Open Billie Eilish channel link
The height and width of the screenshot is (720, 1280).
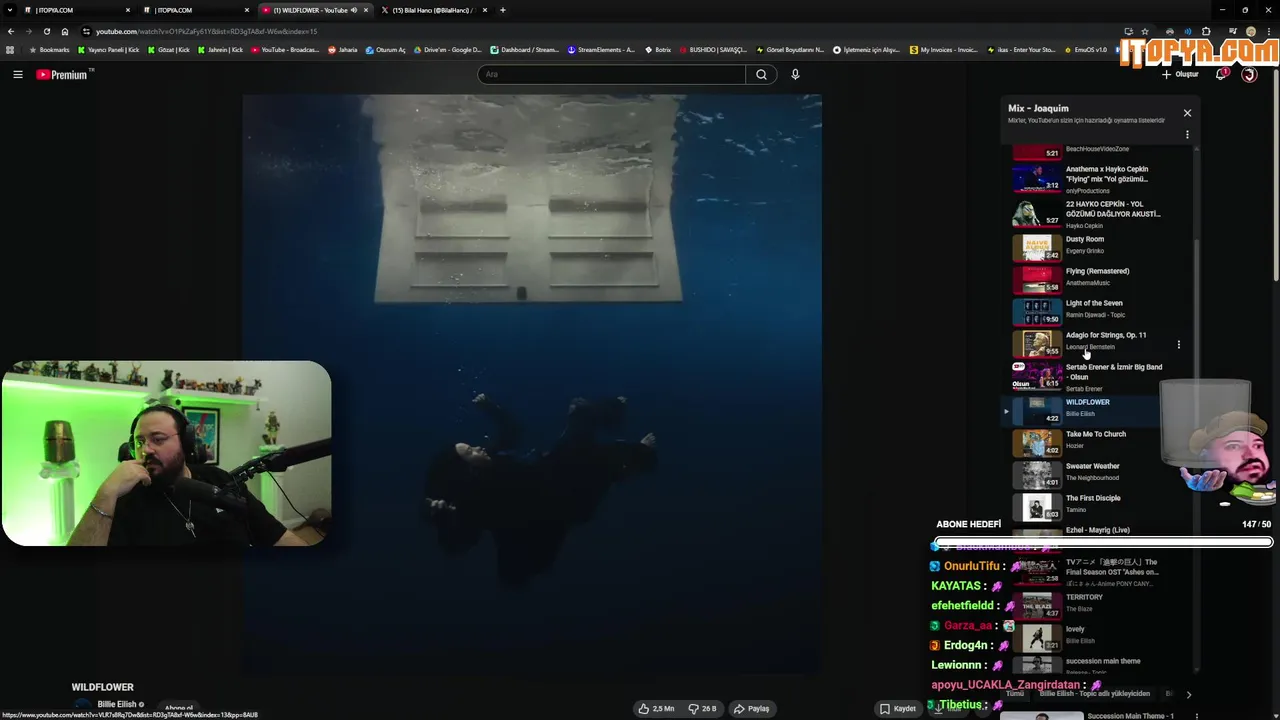117,705
